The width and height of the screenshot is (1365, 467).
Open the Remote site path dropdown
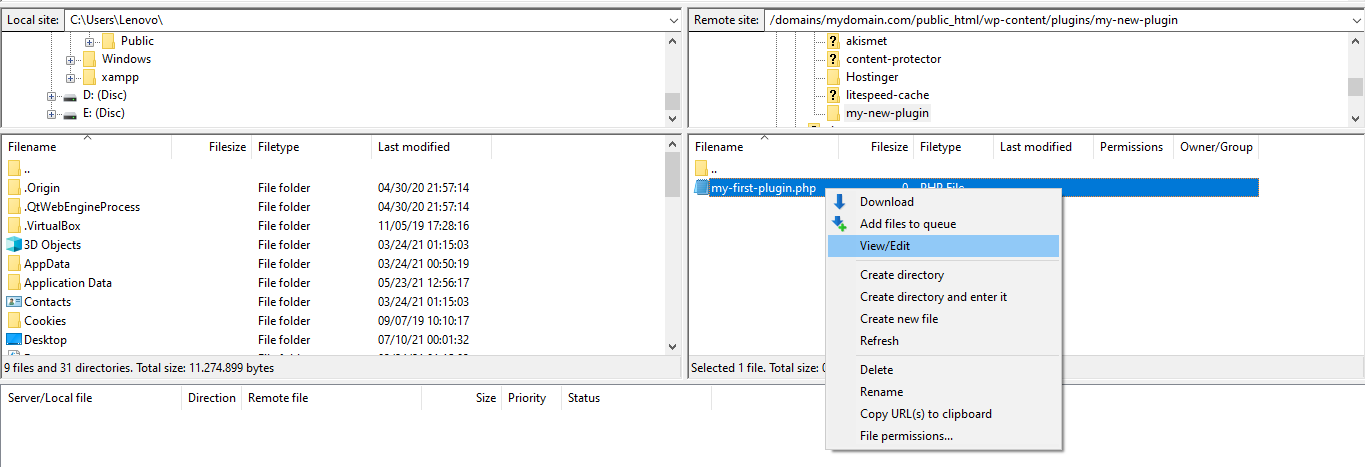click(x=1355, y=20)
